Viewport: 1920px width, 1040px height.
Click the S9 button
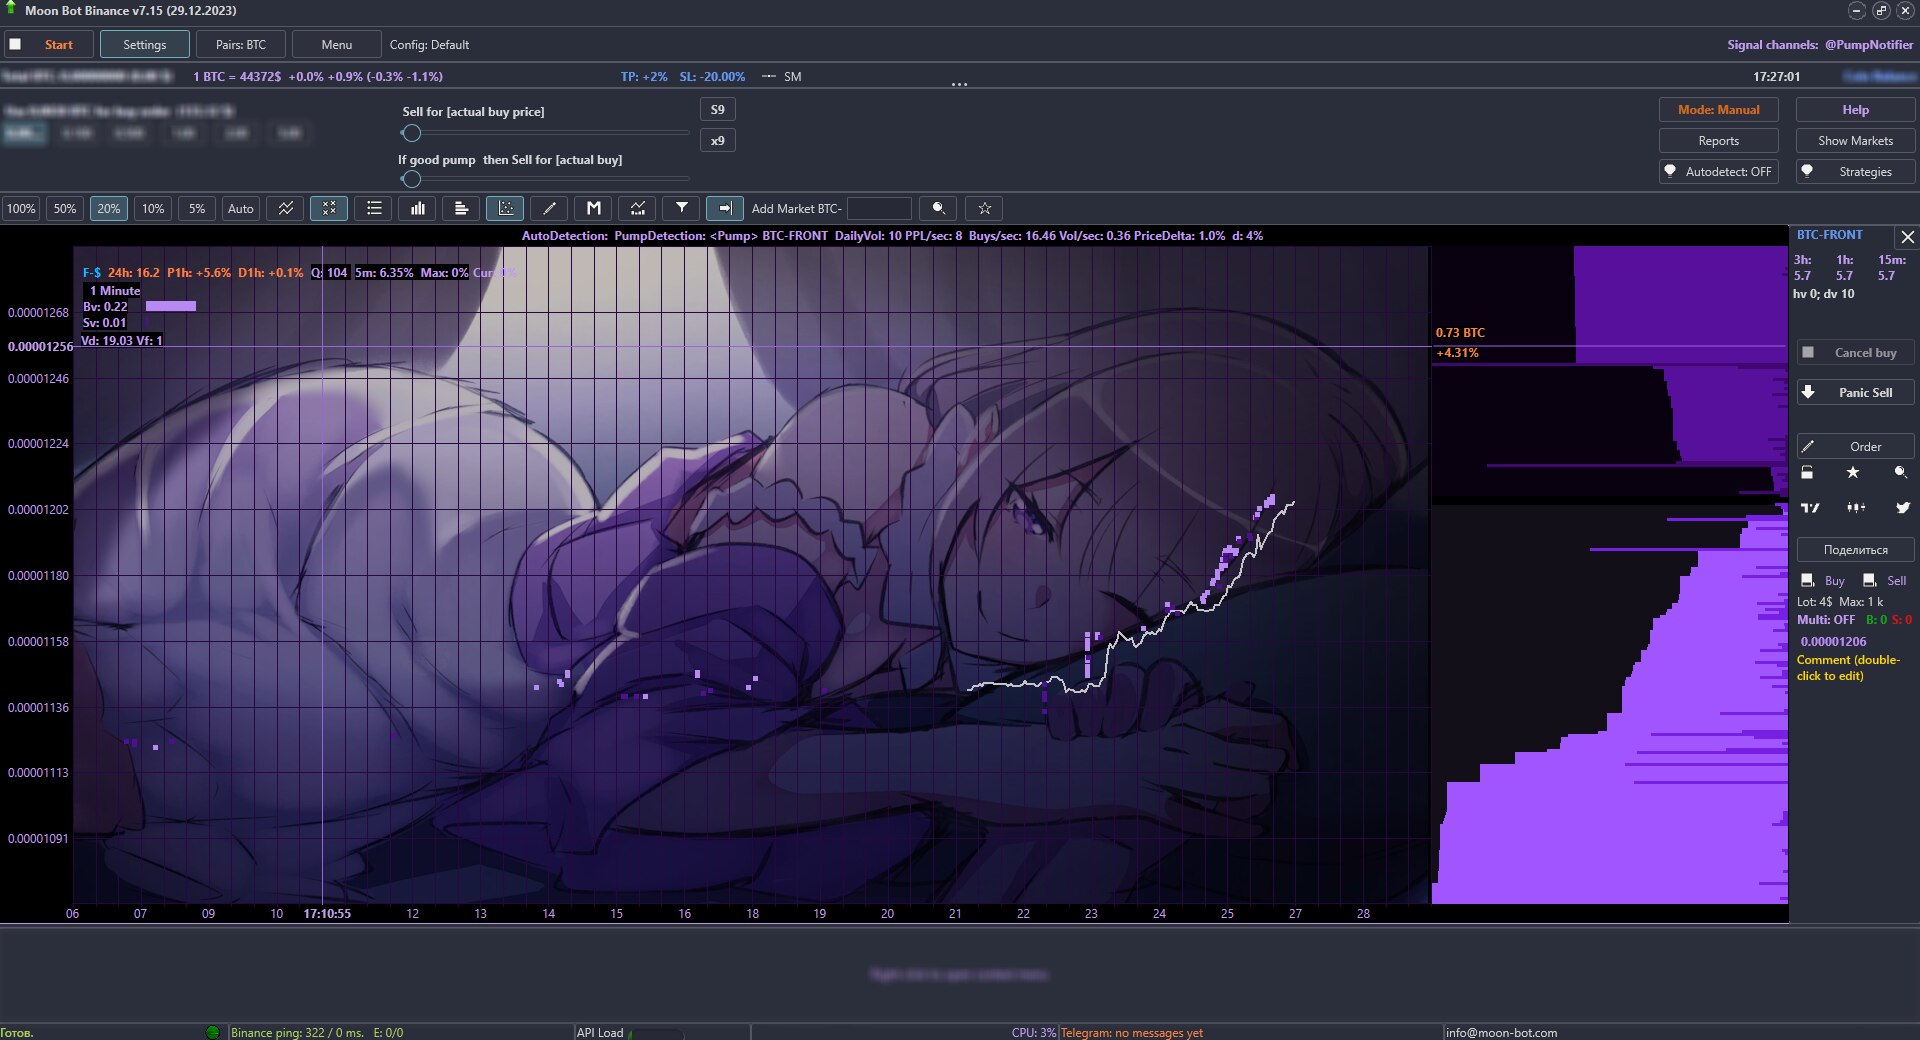click(717, 110)
